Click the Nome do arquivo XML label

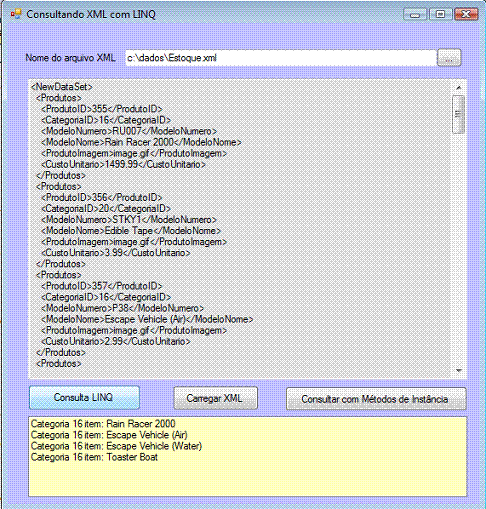click(70, 58)
